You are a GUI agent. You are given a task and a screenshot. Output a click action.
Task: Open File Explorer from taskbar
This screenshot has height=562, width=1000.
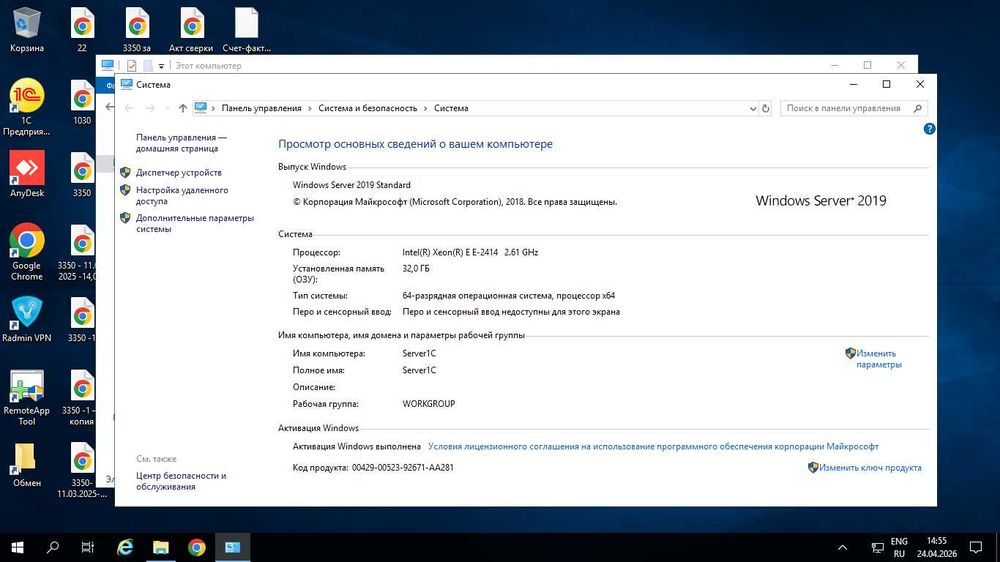[x=161, y=547]
